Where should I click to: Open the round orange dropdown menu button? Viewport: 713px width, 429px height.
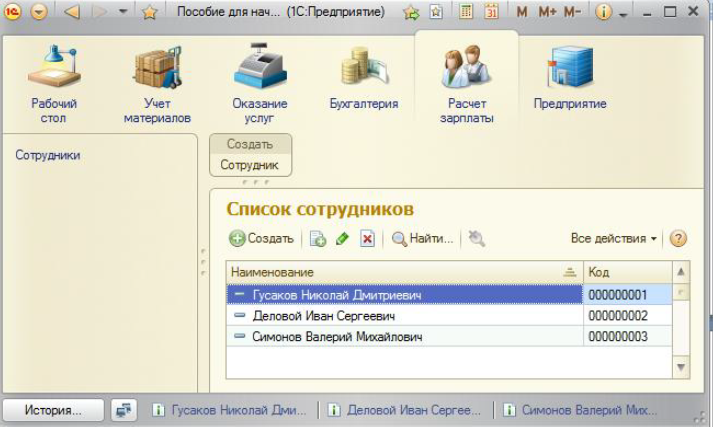[x=39, y=11]
